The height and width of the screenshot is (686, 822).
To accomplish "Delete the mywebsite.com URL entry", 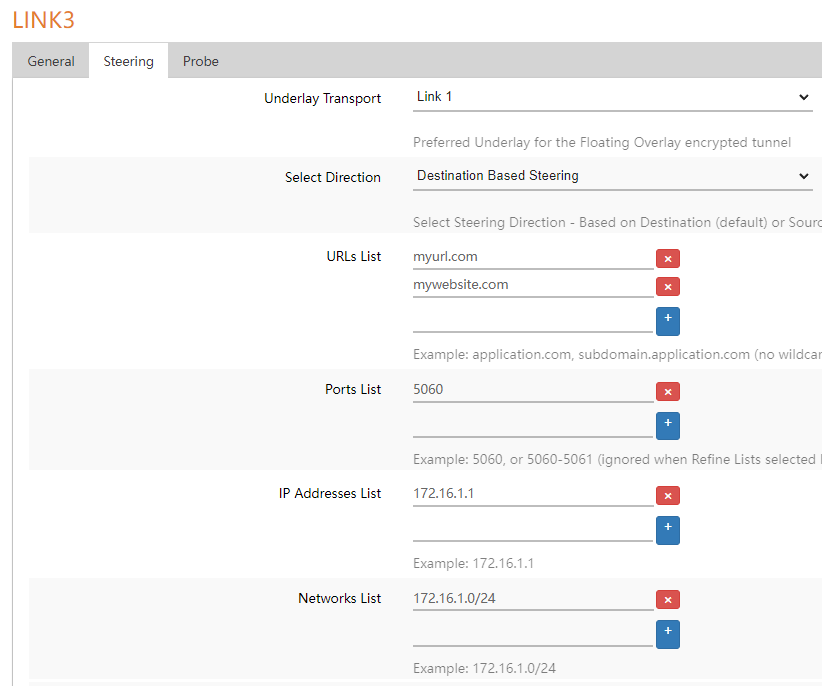I will (667, 287).
